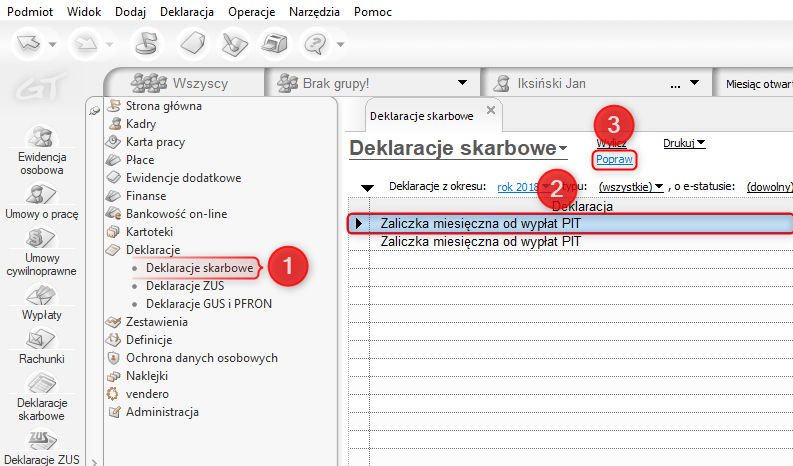Open Zestawienia in navigation tree
This screenshot has width=793, height=466.
[156, 322]
